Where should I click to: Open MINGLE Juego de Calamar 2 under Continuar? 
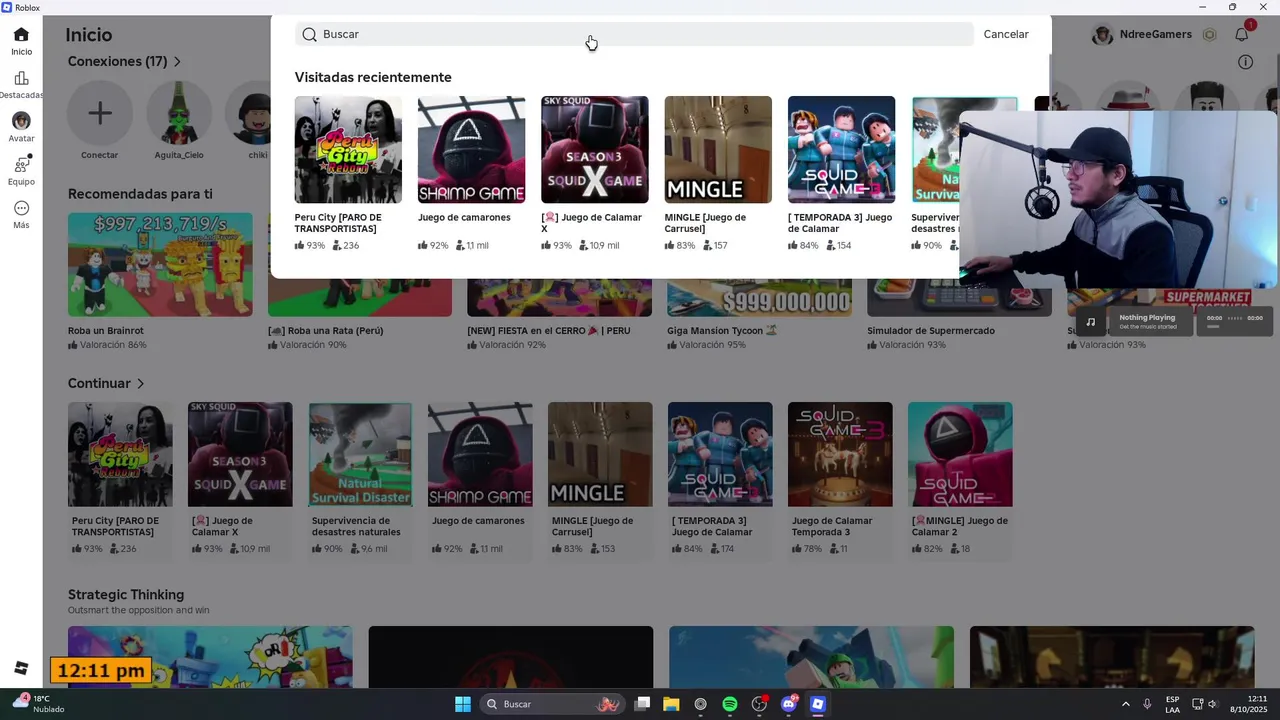tap(960, 454)
